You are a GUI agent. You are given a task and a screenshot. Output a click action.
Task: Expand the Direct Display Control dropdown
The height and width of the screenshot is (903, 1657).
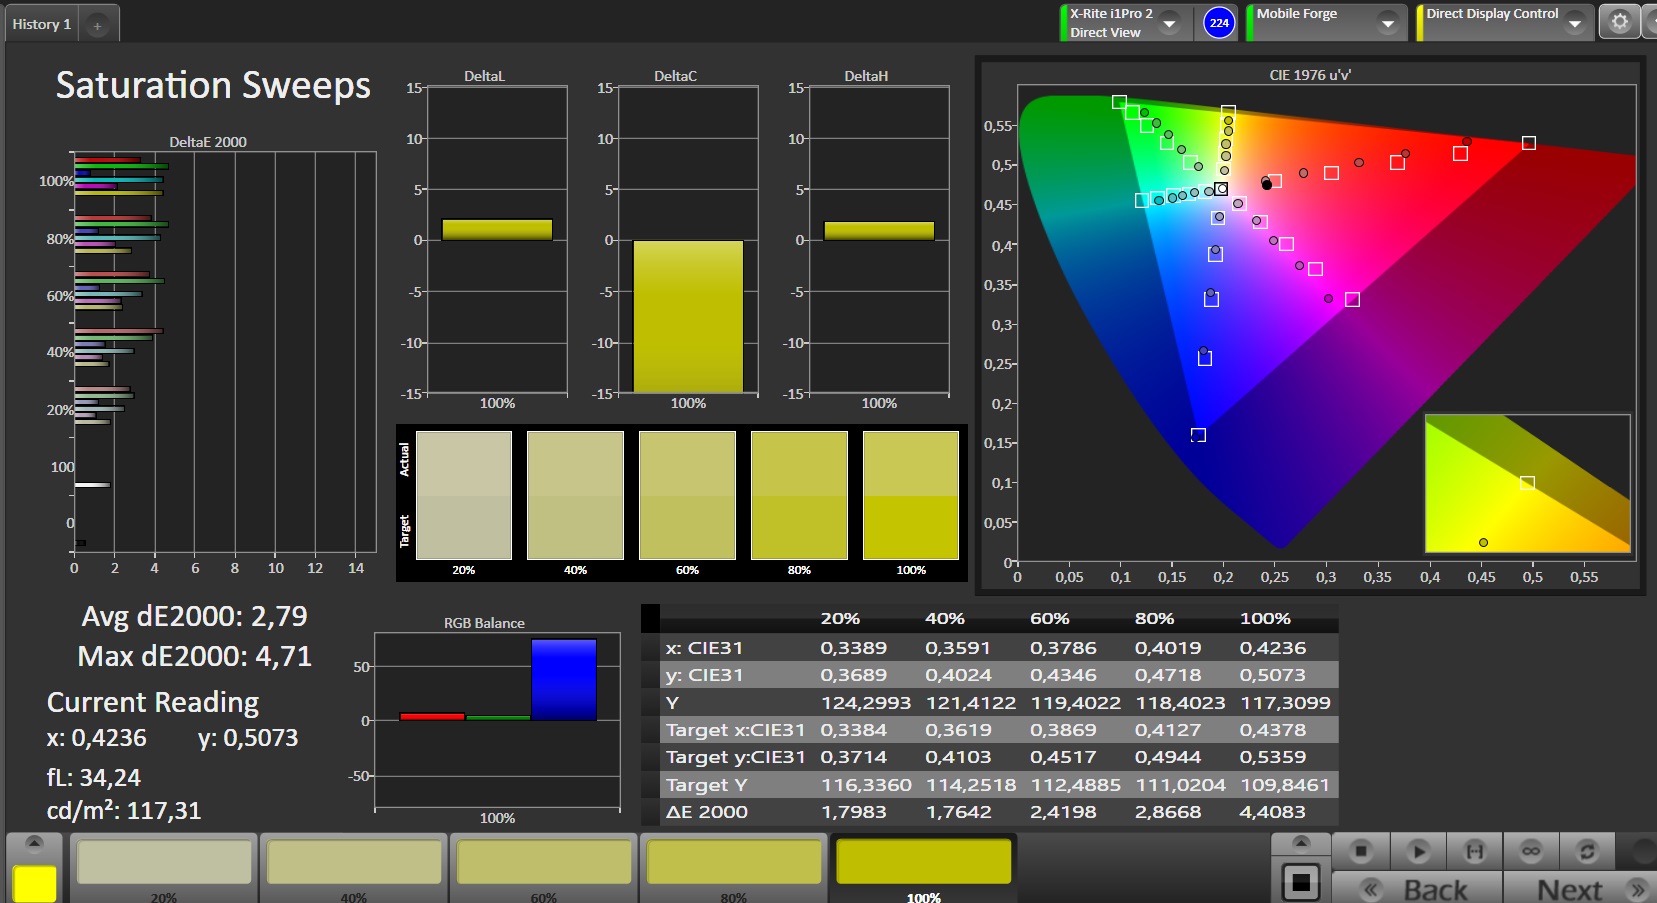(x=1574, y=23)
